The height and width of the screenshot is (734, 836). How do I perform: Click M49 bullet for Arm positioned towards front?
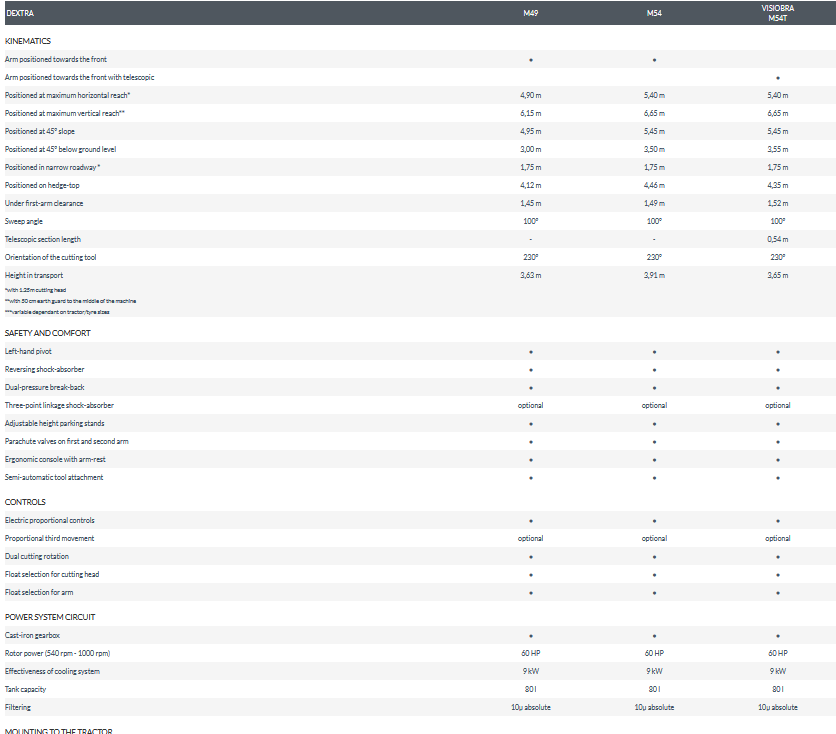coord(530,60)
